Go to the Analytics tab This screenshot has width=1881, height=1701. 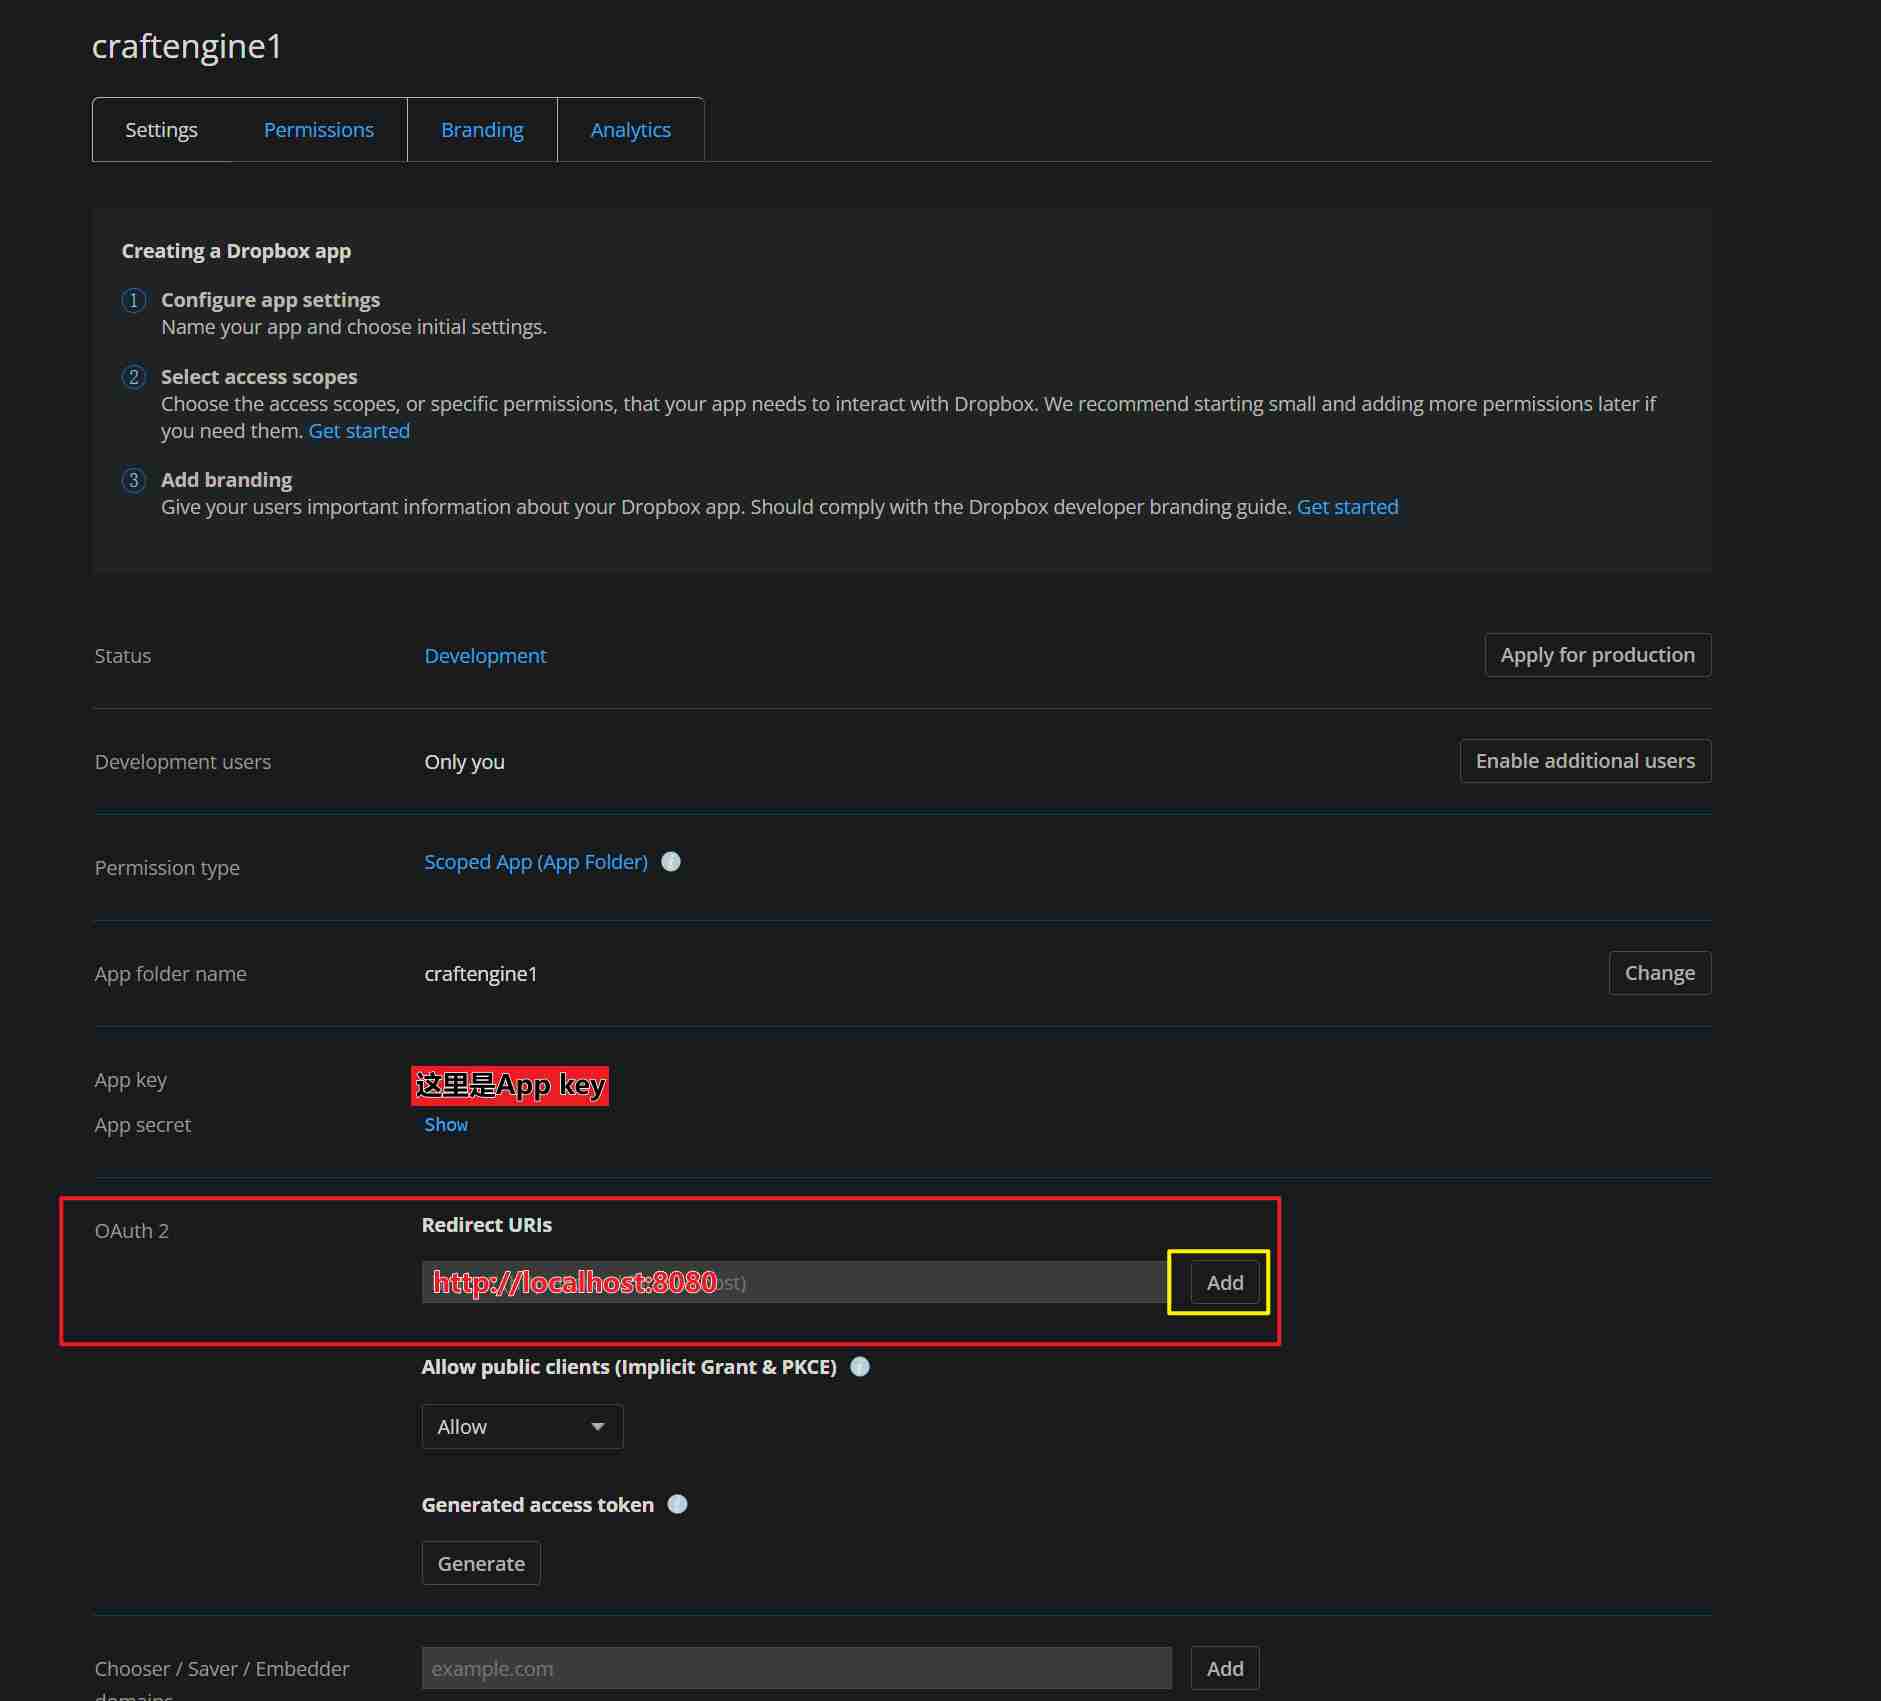tap(630, 130)
